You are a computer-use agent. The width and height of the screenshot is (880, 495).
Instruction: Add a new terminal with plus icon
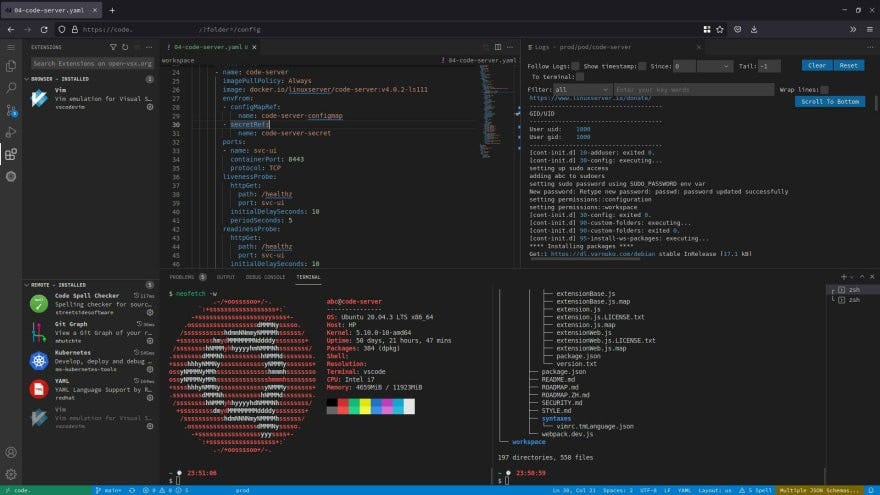click(844, 277)
